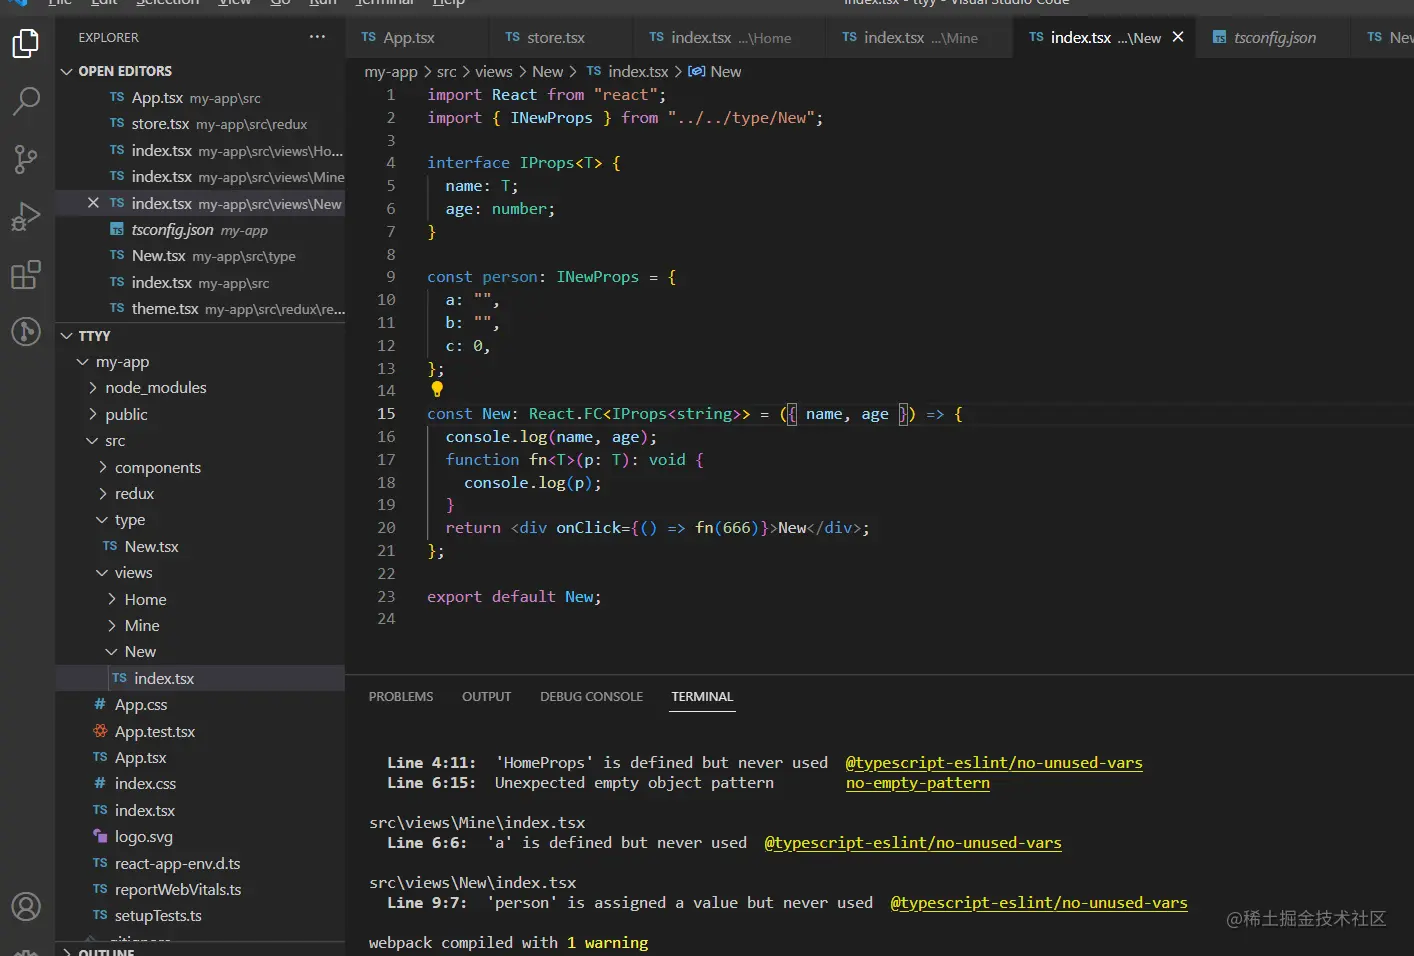Expand the components folder
The height and width of the screenshot is (956, 1414).
[x=157, y=468]
